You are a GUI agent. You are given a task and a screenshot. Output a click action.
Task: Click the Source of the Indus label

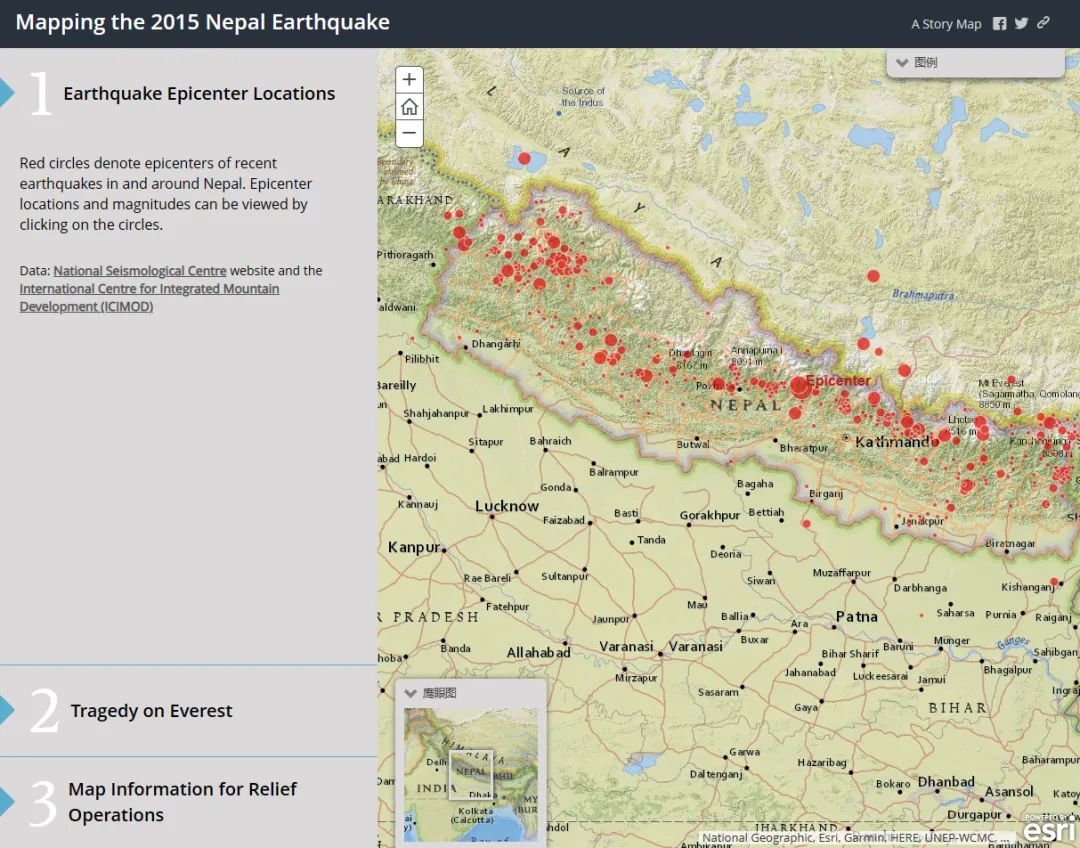coord(583,96)
